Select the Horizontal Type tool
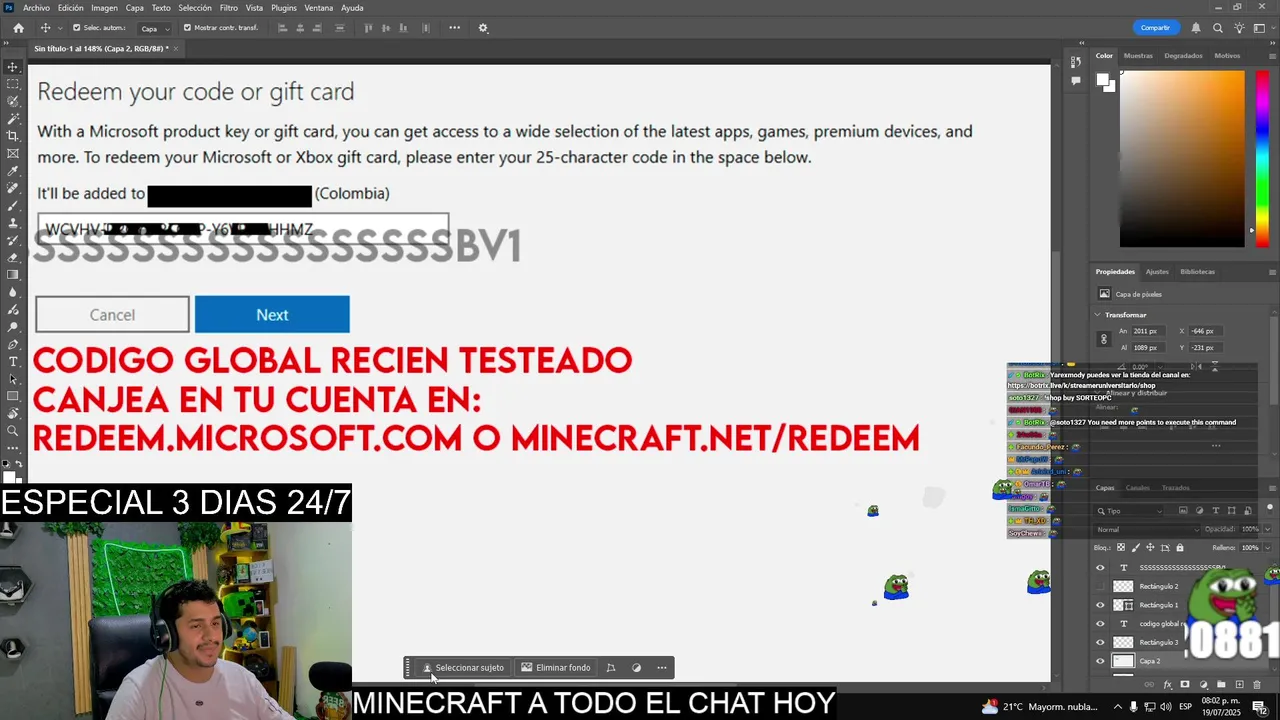Screen dimensions: 1280x720 tap(13, 361)
